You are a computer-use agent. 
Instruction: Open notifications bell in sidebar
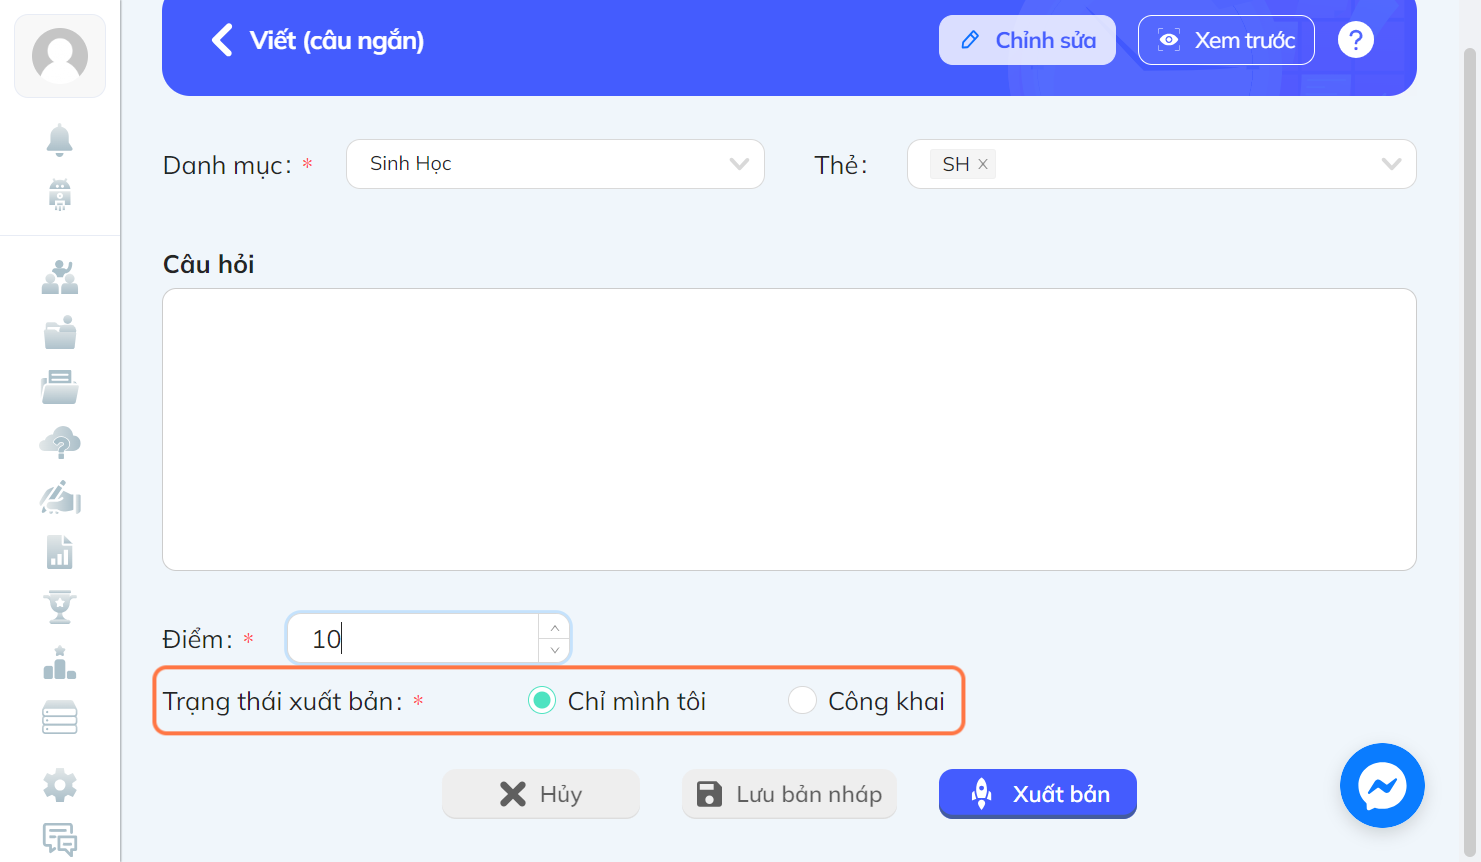point(60,140)
